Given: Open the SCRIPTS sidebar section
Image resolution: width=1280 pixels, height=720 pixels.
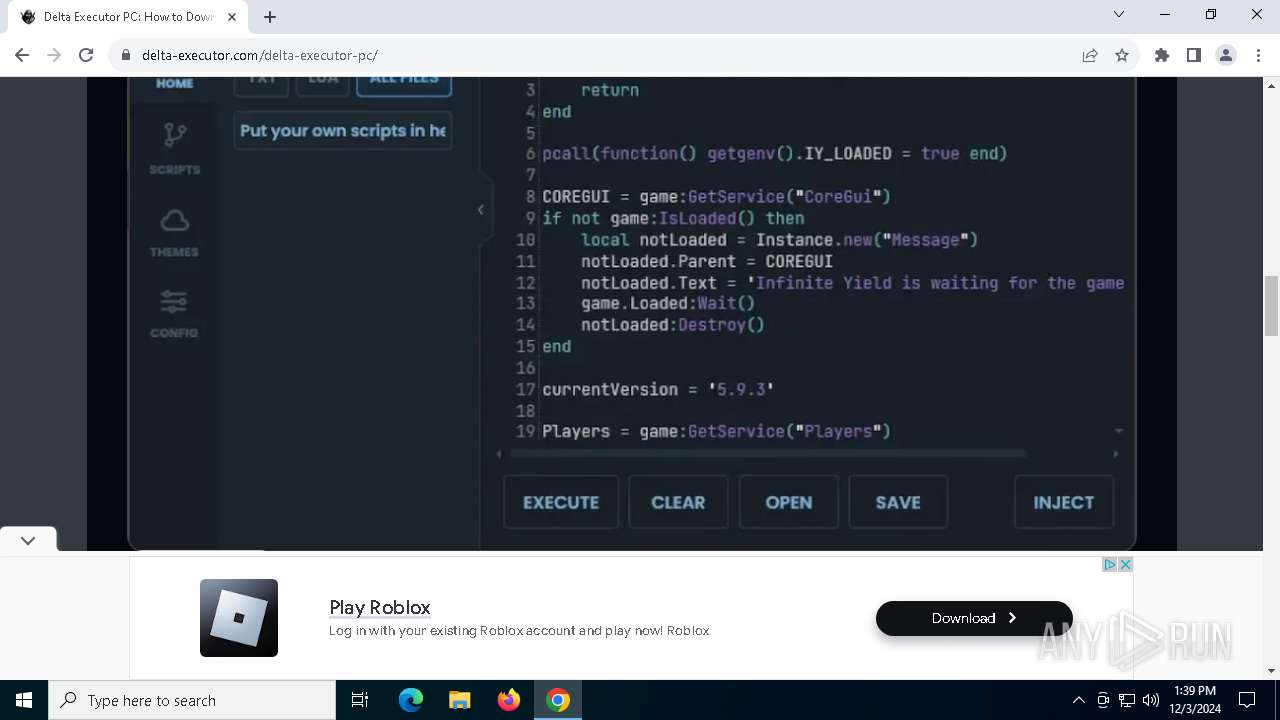Looking at the screenshot, I should [174, 148].
